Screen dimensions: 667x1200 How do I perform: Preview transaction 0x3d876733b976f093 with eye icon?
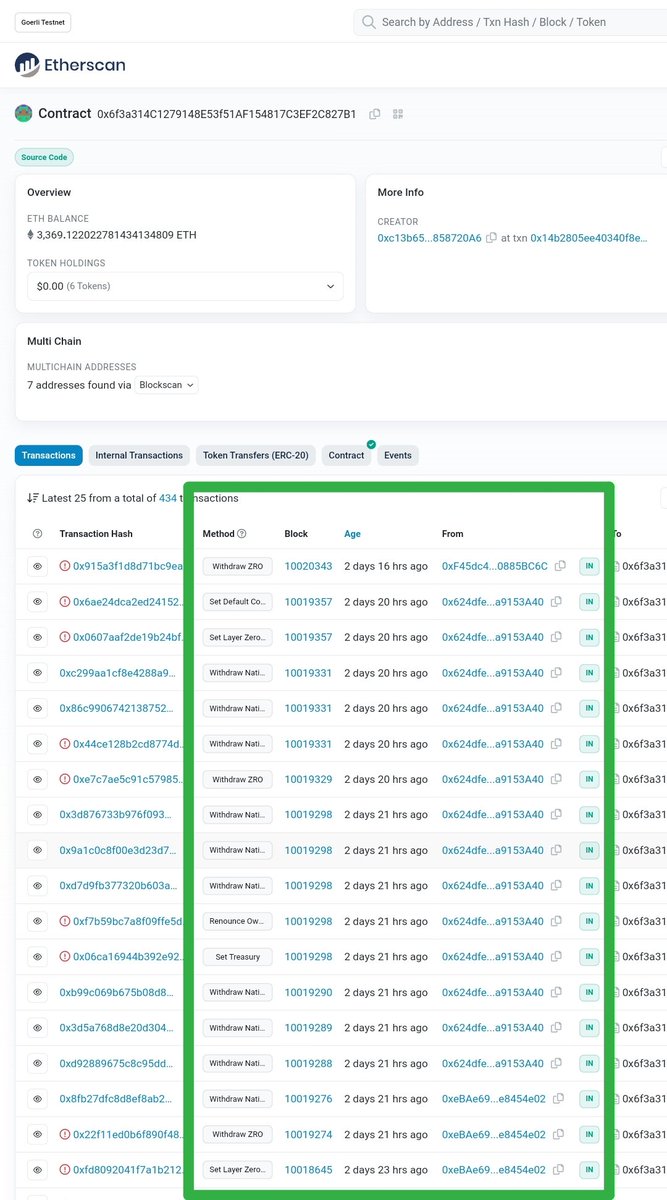(x=37, y=815)
